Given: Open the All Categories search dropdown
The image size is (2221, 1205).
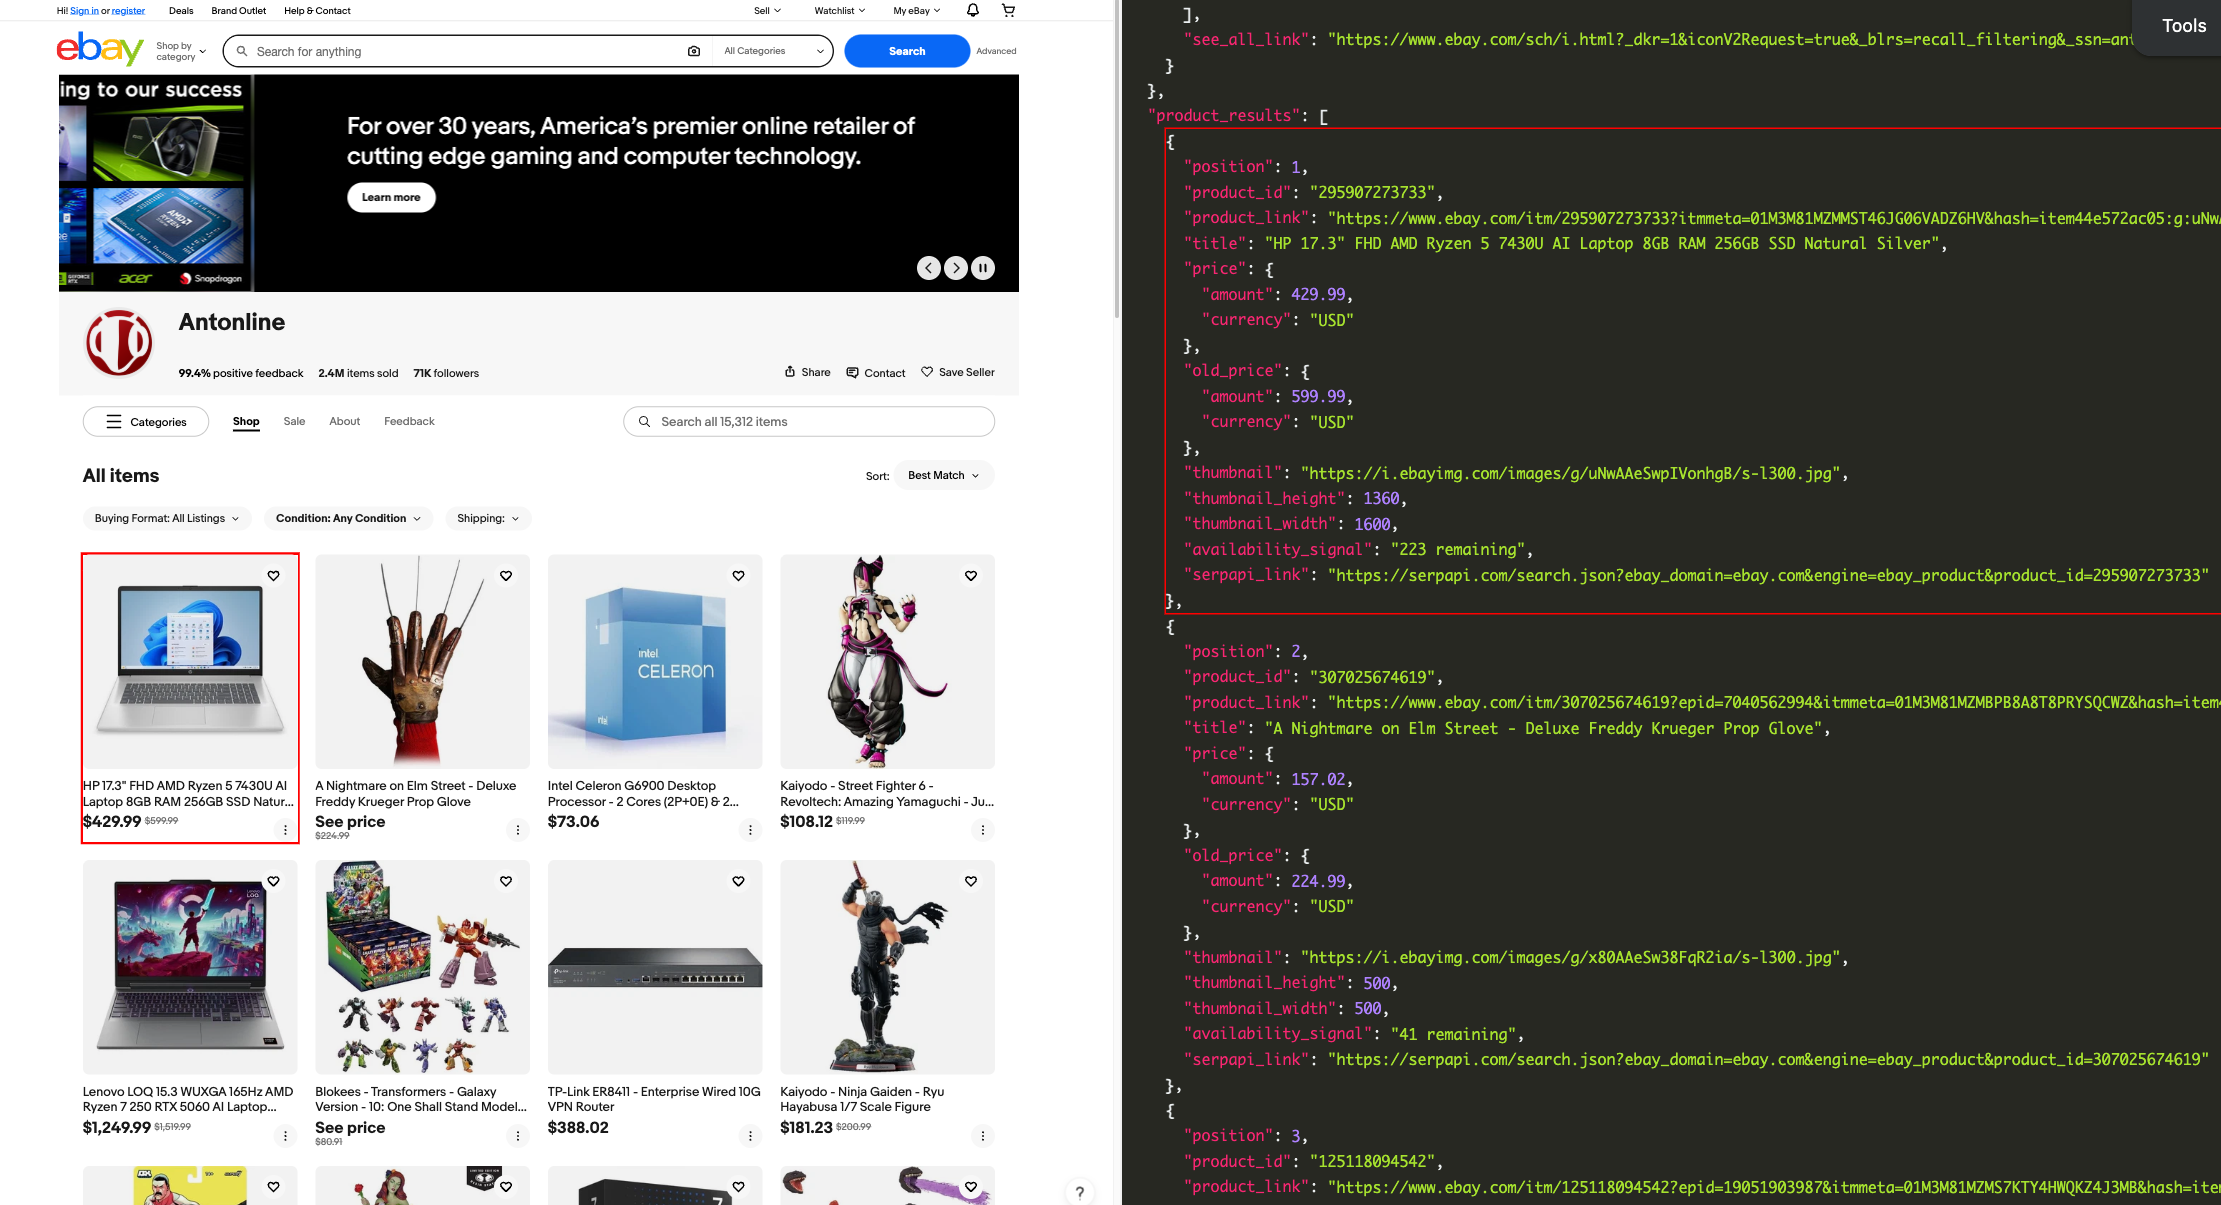Looking at the screenshot, I should 773,51.
